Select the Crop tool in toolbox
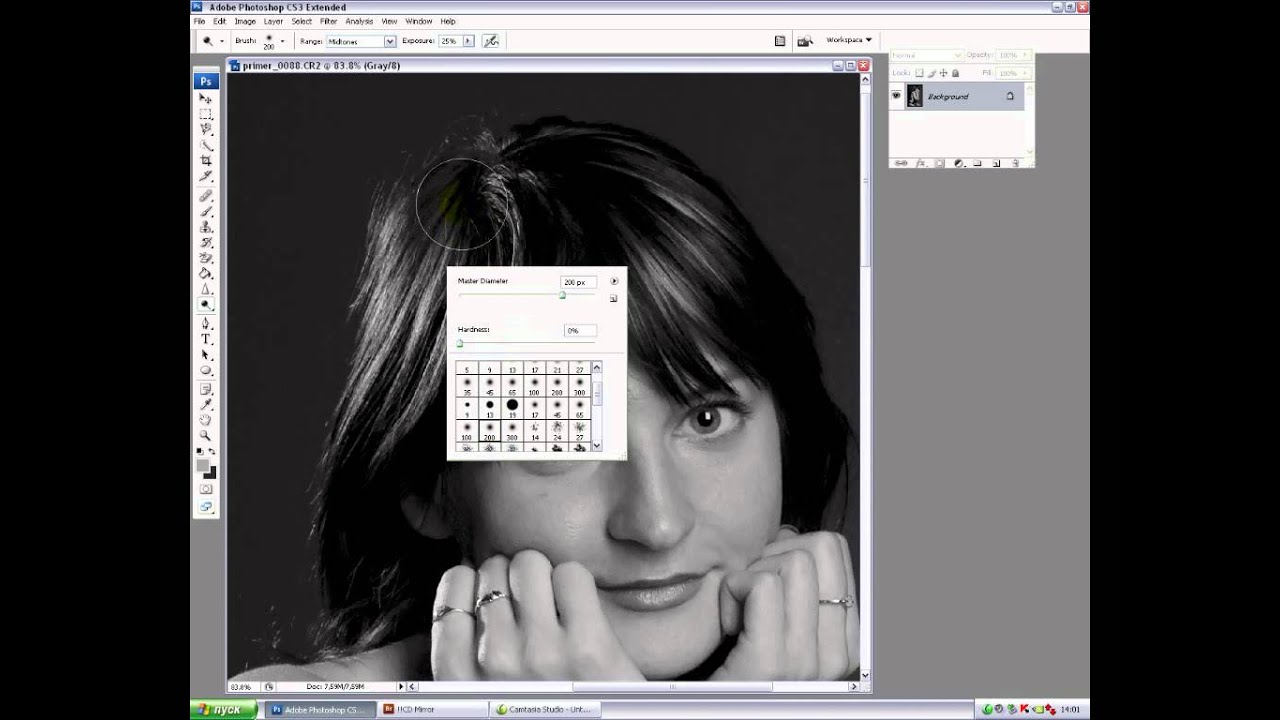This screenshot has height=720, width=1280. point(206,161)
